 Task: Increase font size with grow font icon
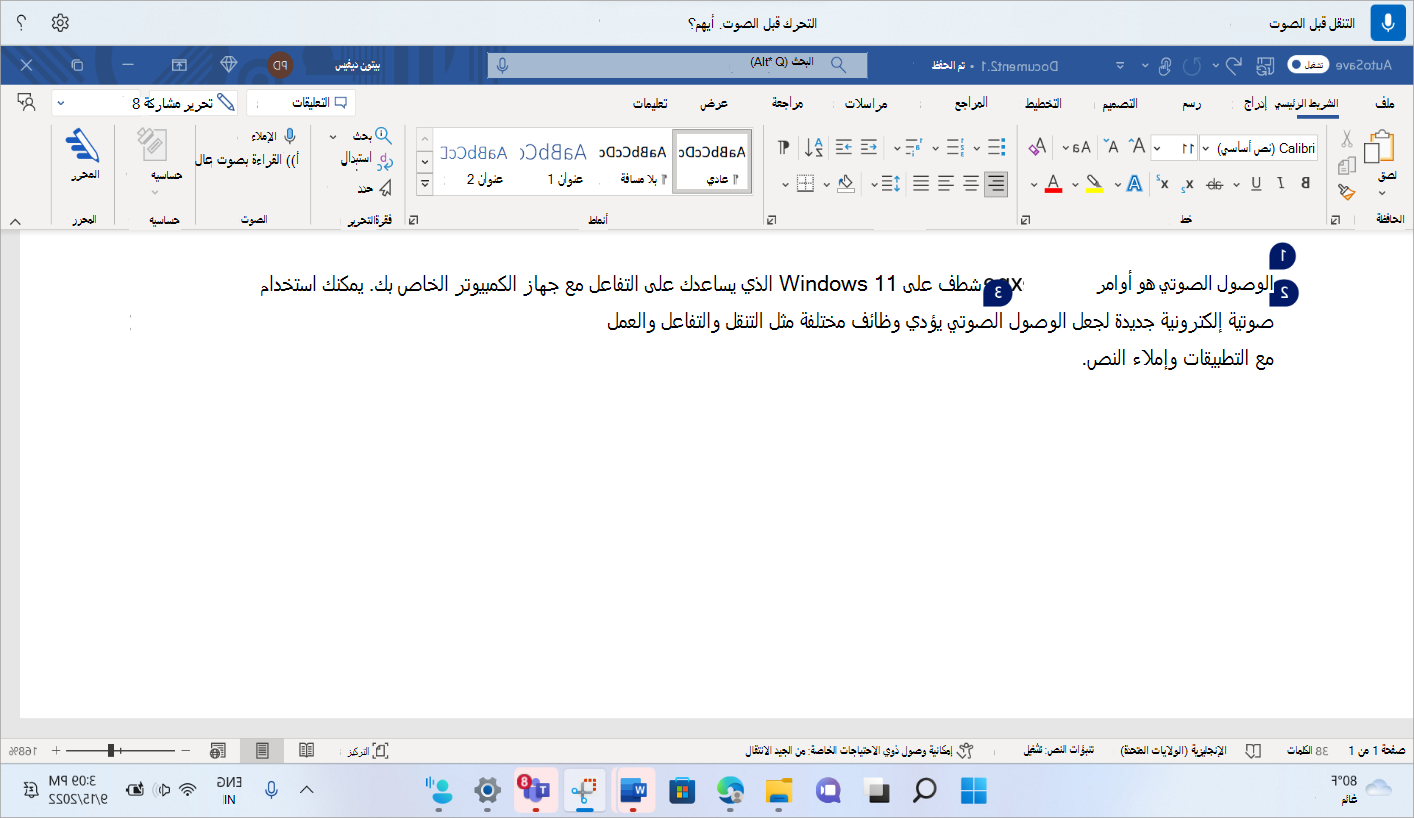[1136, 147]
